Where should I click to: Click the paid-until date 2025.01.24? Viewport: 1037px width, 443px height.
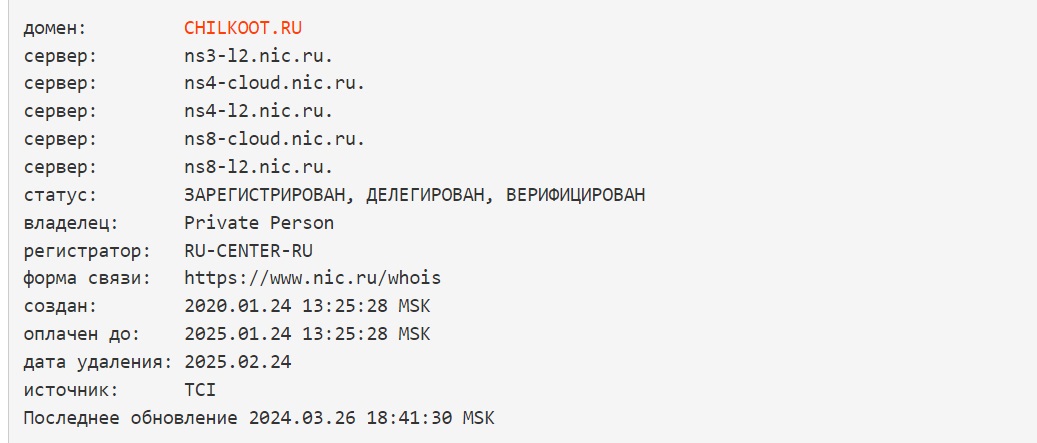(x=237, y=334)
